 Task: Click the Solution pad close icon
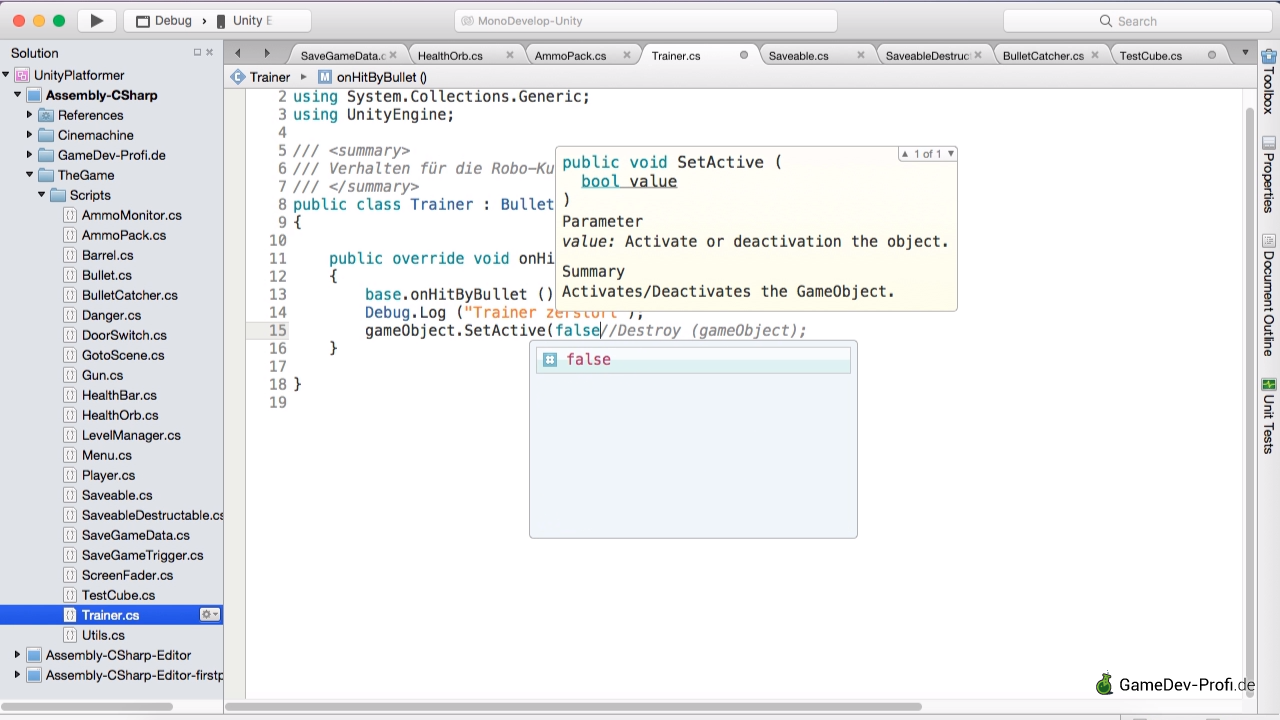coord(210,53)
